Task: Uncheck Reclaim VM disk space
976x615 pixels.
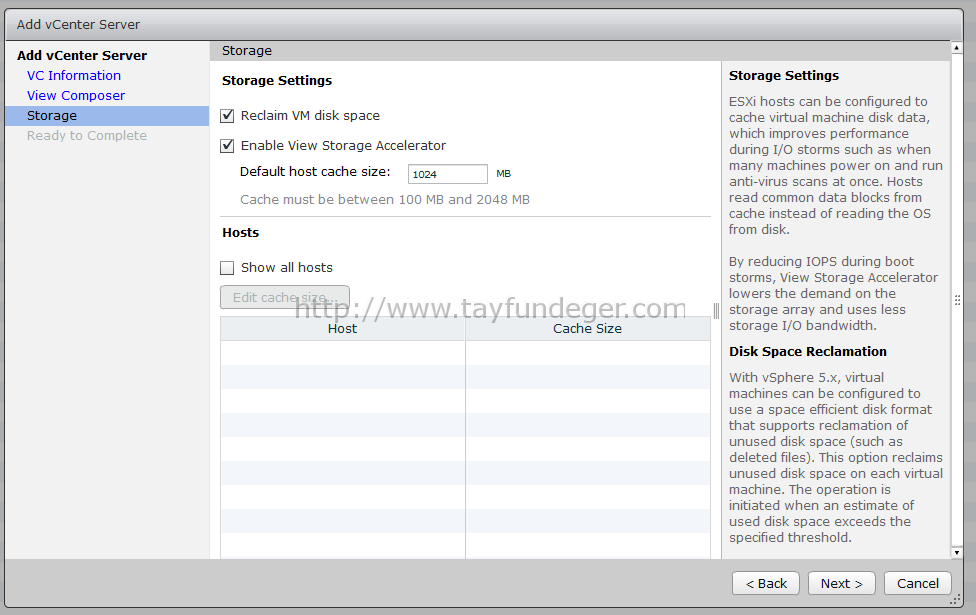Action: (227, 116)
